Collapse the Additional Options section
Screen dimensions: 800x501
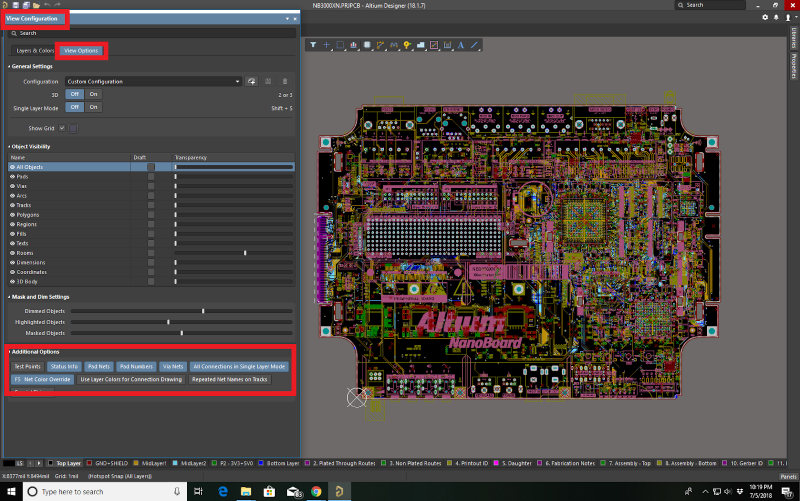10,352
